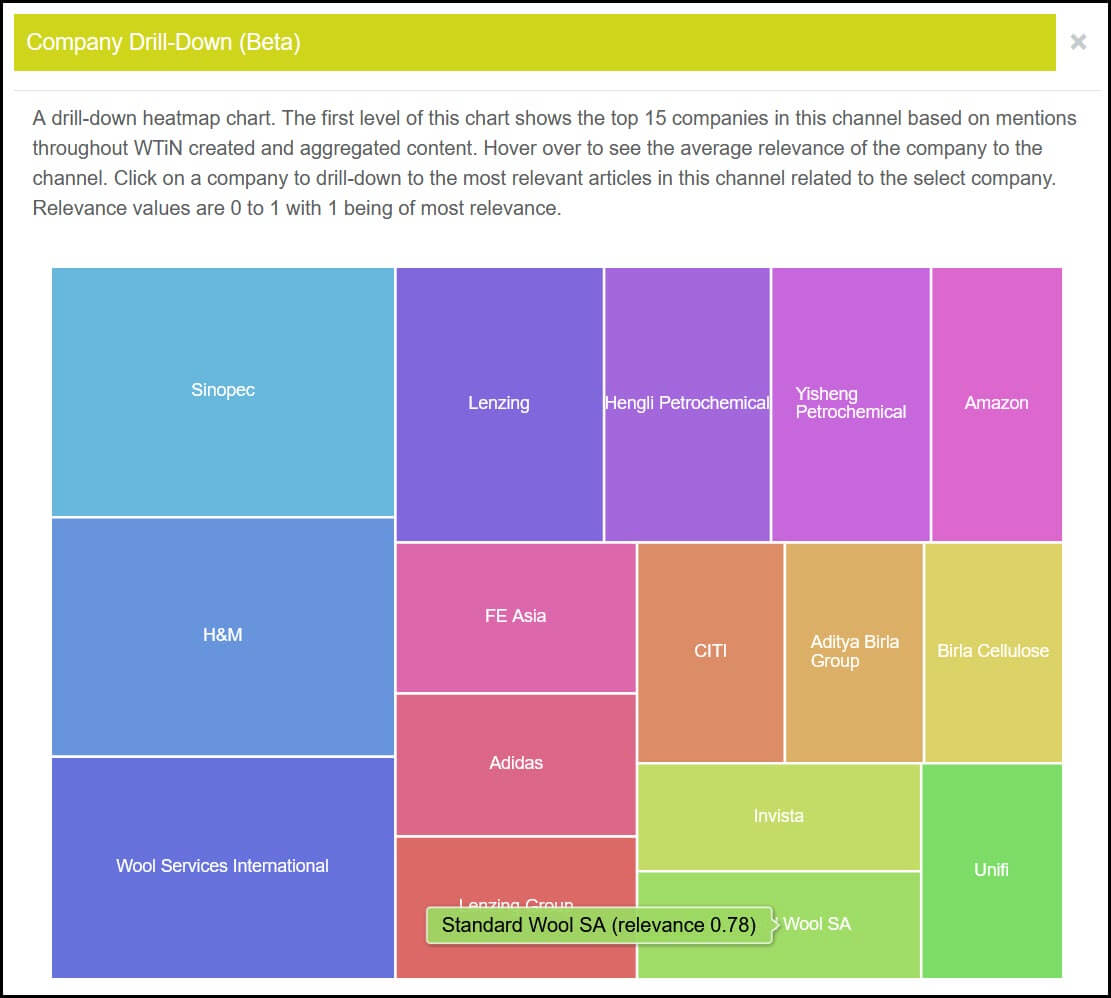Drill down into the CITI block
1111x998 pixels.
[x=710, y=652]
